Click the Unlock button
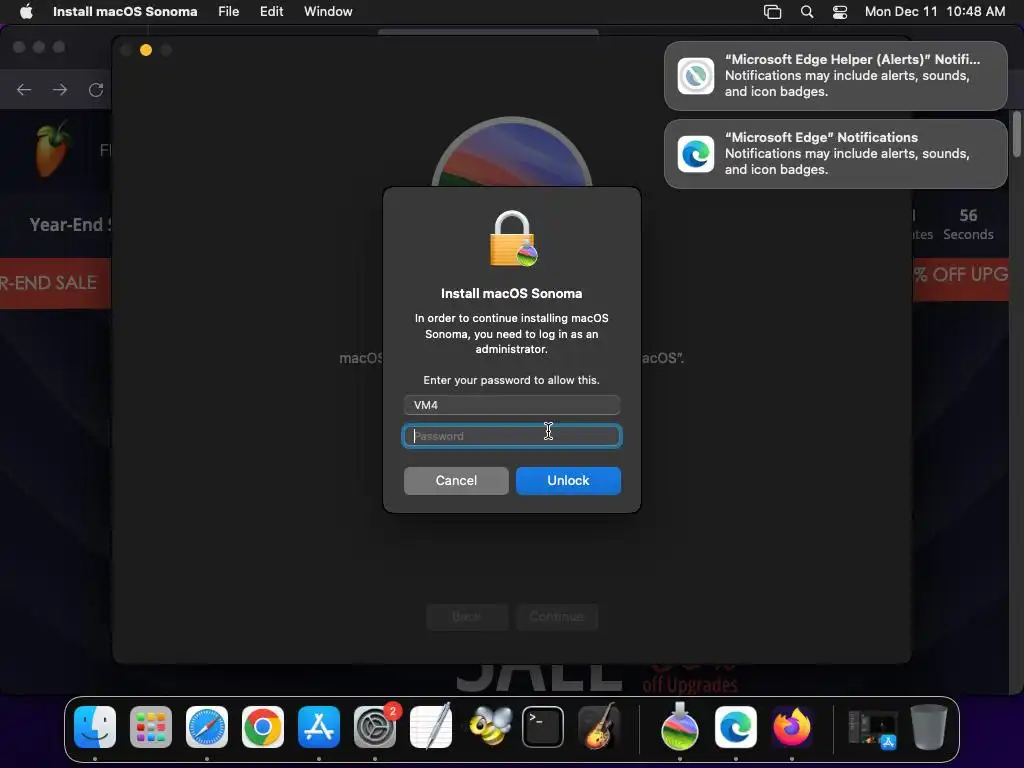The height and width of the screenshot is (768, 1024). pos(568,481)
